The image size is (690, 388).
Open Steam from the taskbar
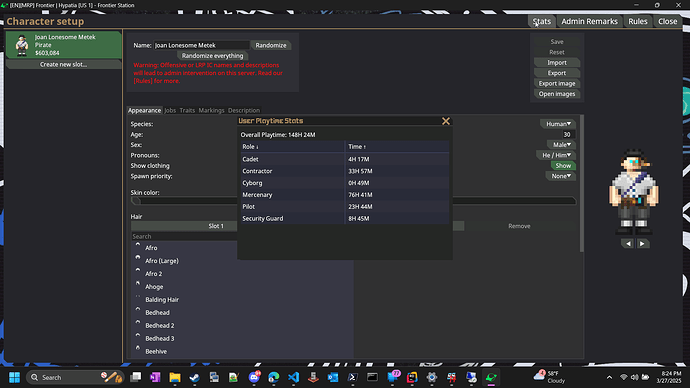194,377
